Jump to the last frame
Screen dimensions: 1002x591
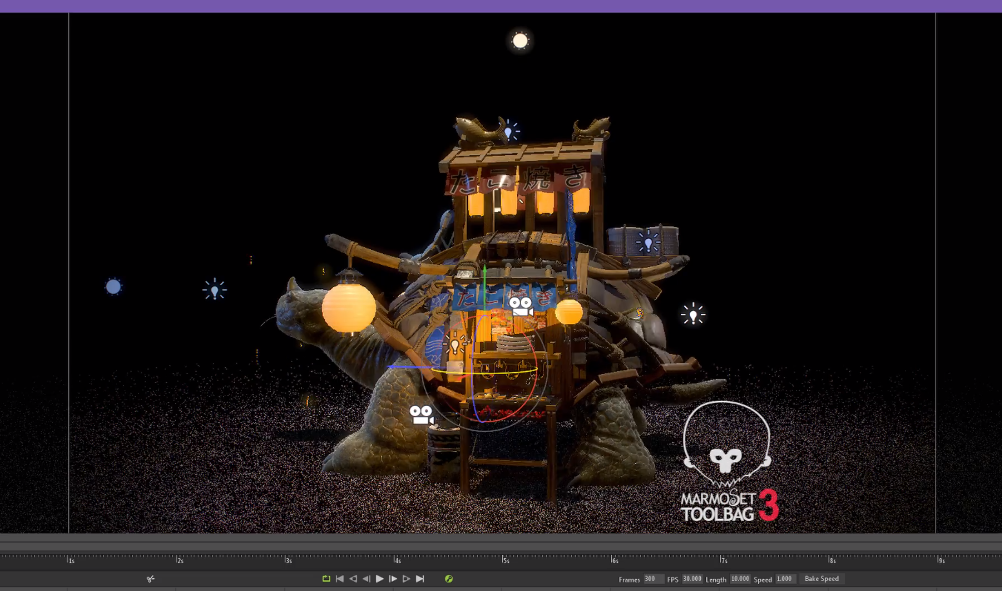click(420, 579)
